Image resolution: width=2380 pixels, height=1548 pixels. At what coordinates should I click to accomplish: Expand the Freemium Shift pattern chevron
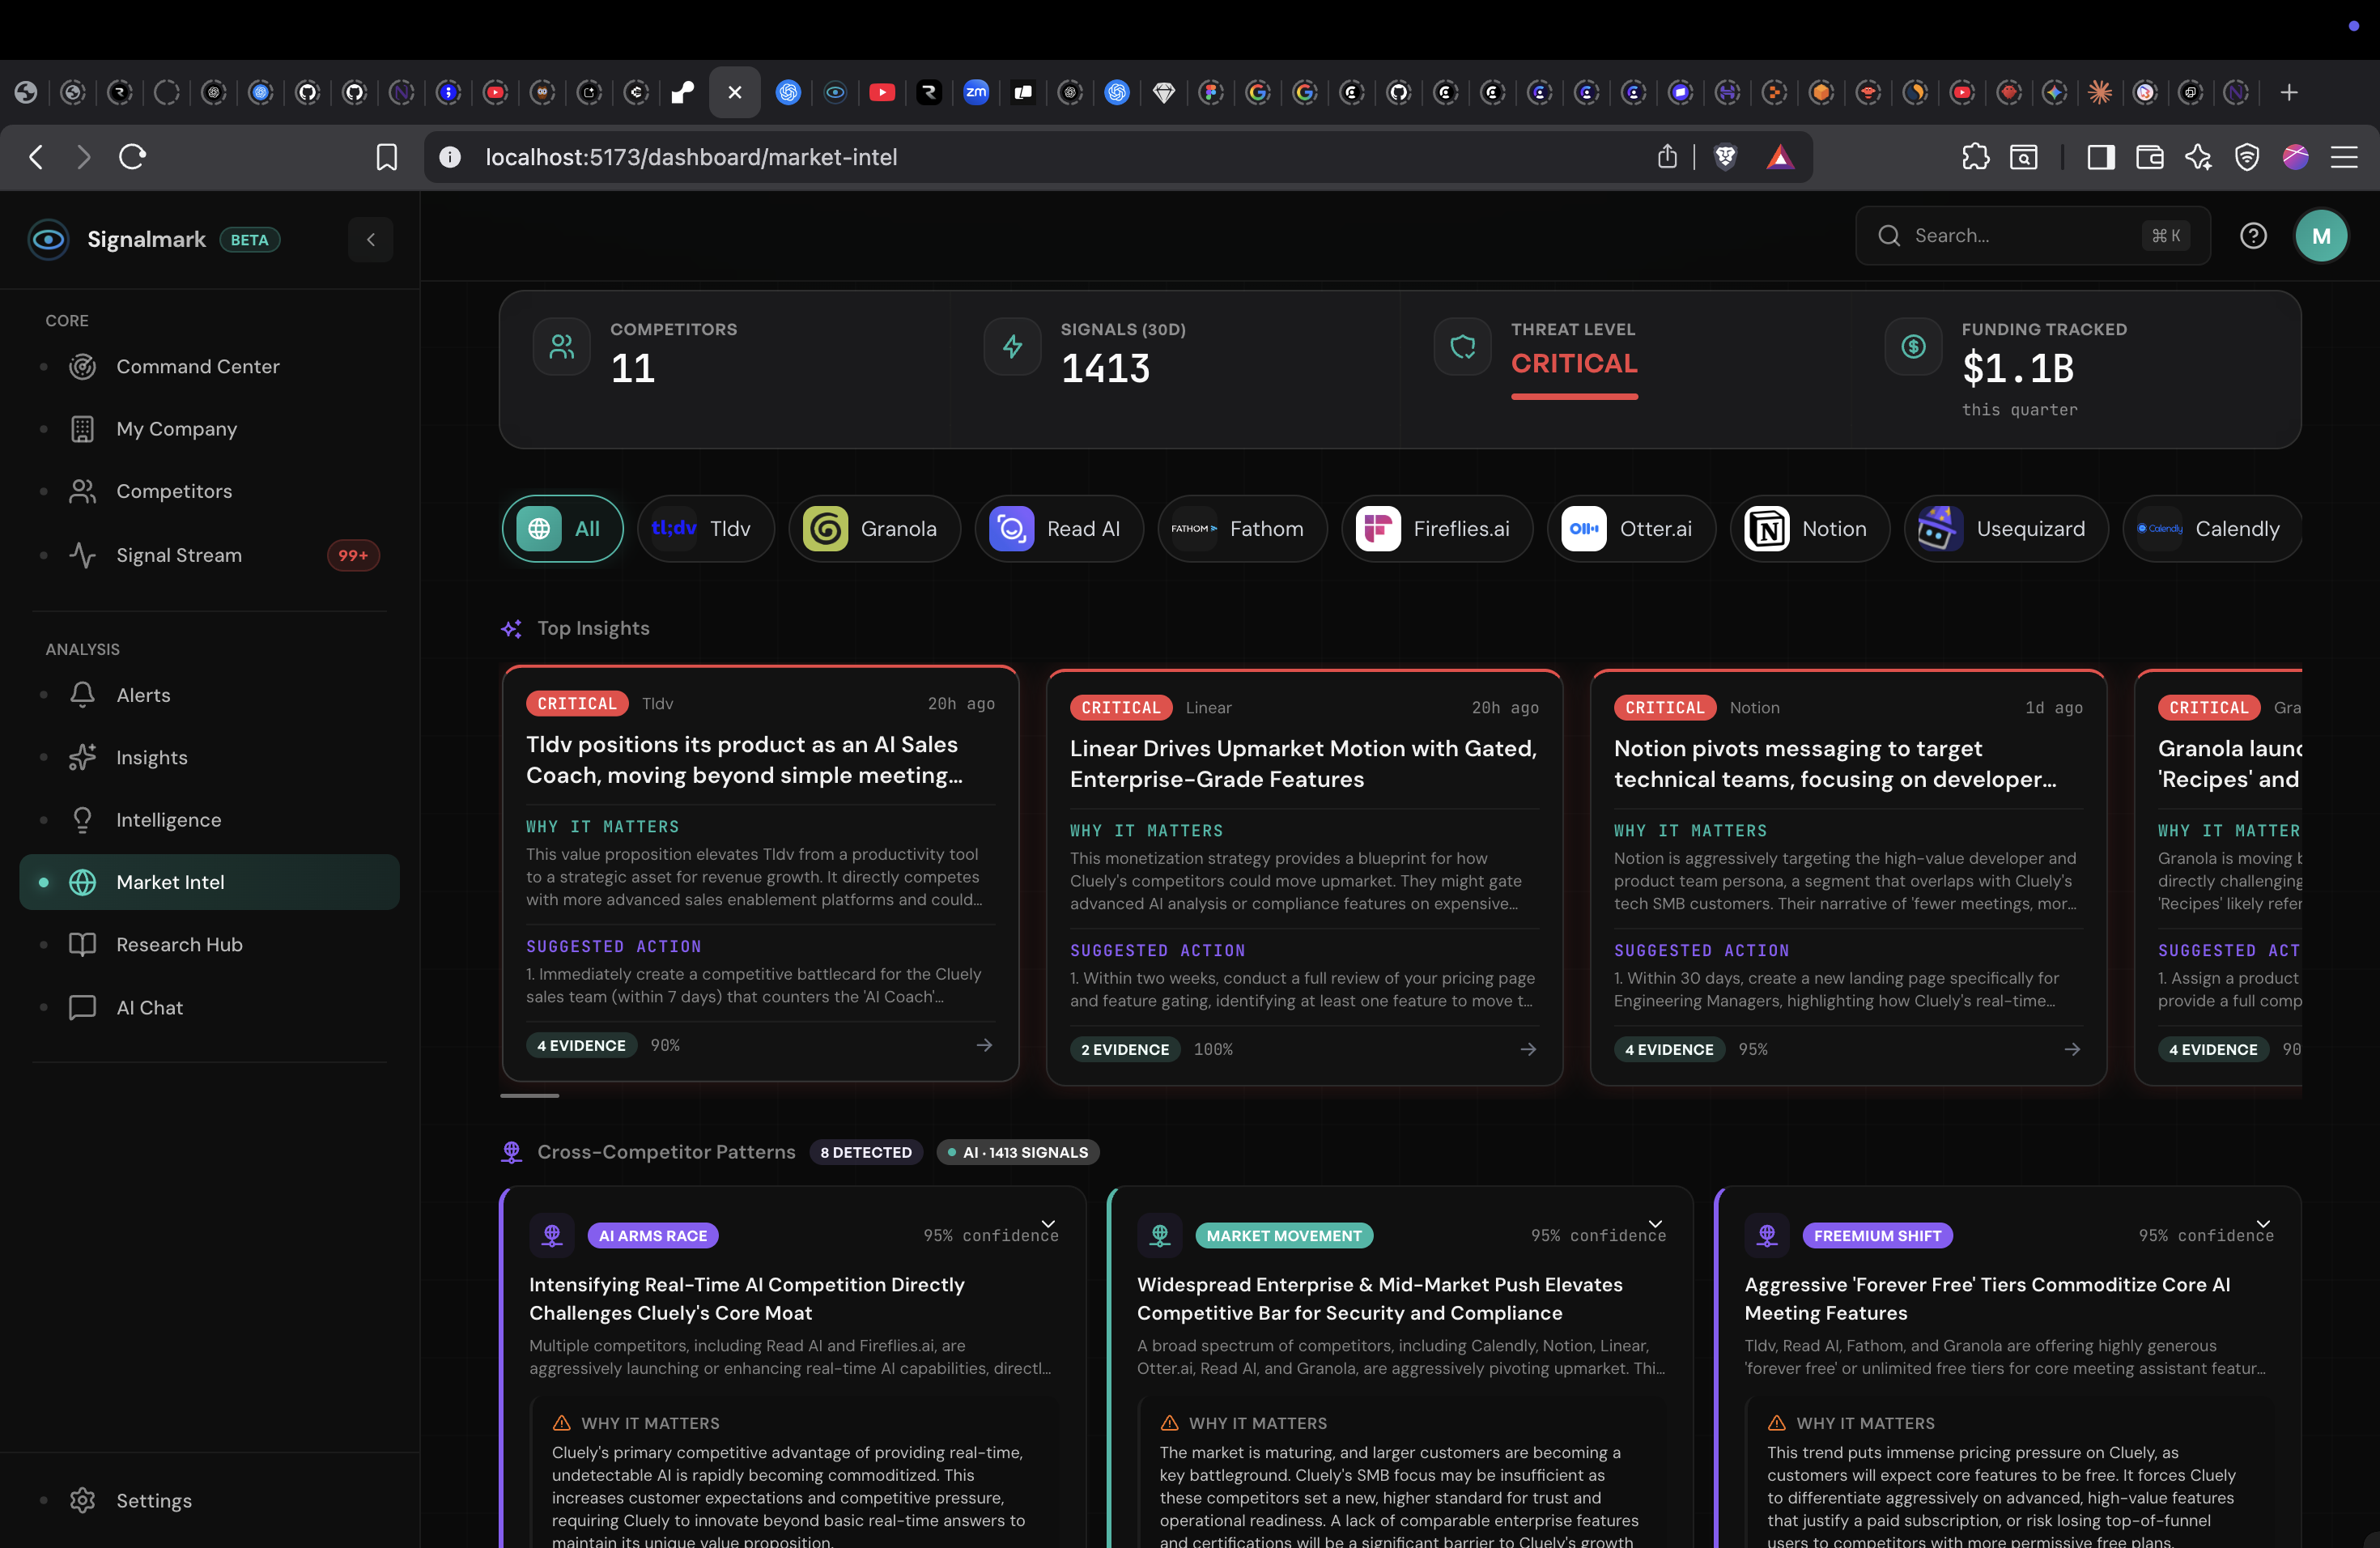[2263, 1224]
